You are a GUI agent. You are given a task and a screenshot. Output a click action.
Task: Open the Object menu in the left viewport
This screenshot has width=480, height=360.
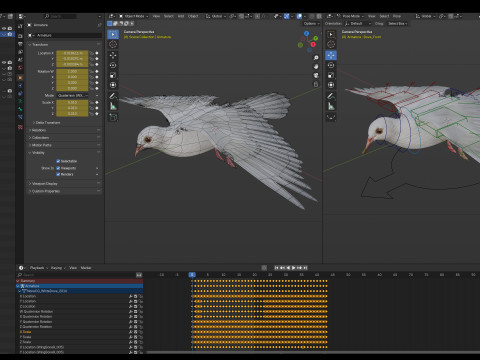(193, 16)
